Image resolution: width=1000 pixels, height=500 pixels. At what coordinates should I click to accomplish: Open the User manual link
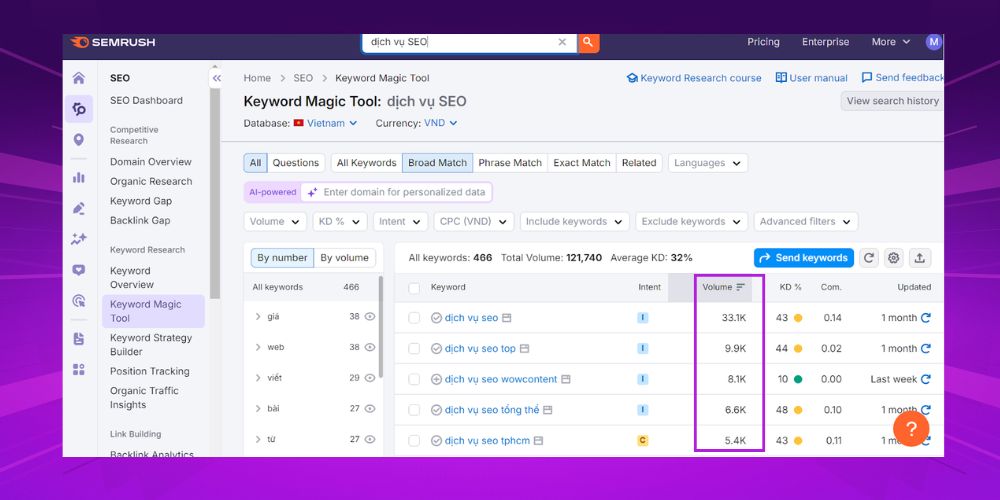tap(811, 78)
